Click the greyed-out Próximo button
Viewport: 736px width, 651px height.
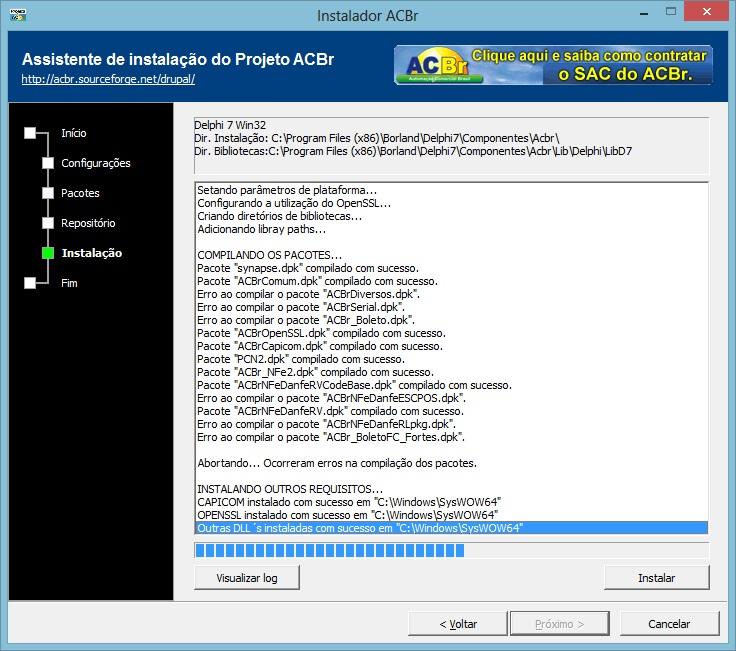tap(560, 624)
